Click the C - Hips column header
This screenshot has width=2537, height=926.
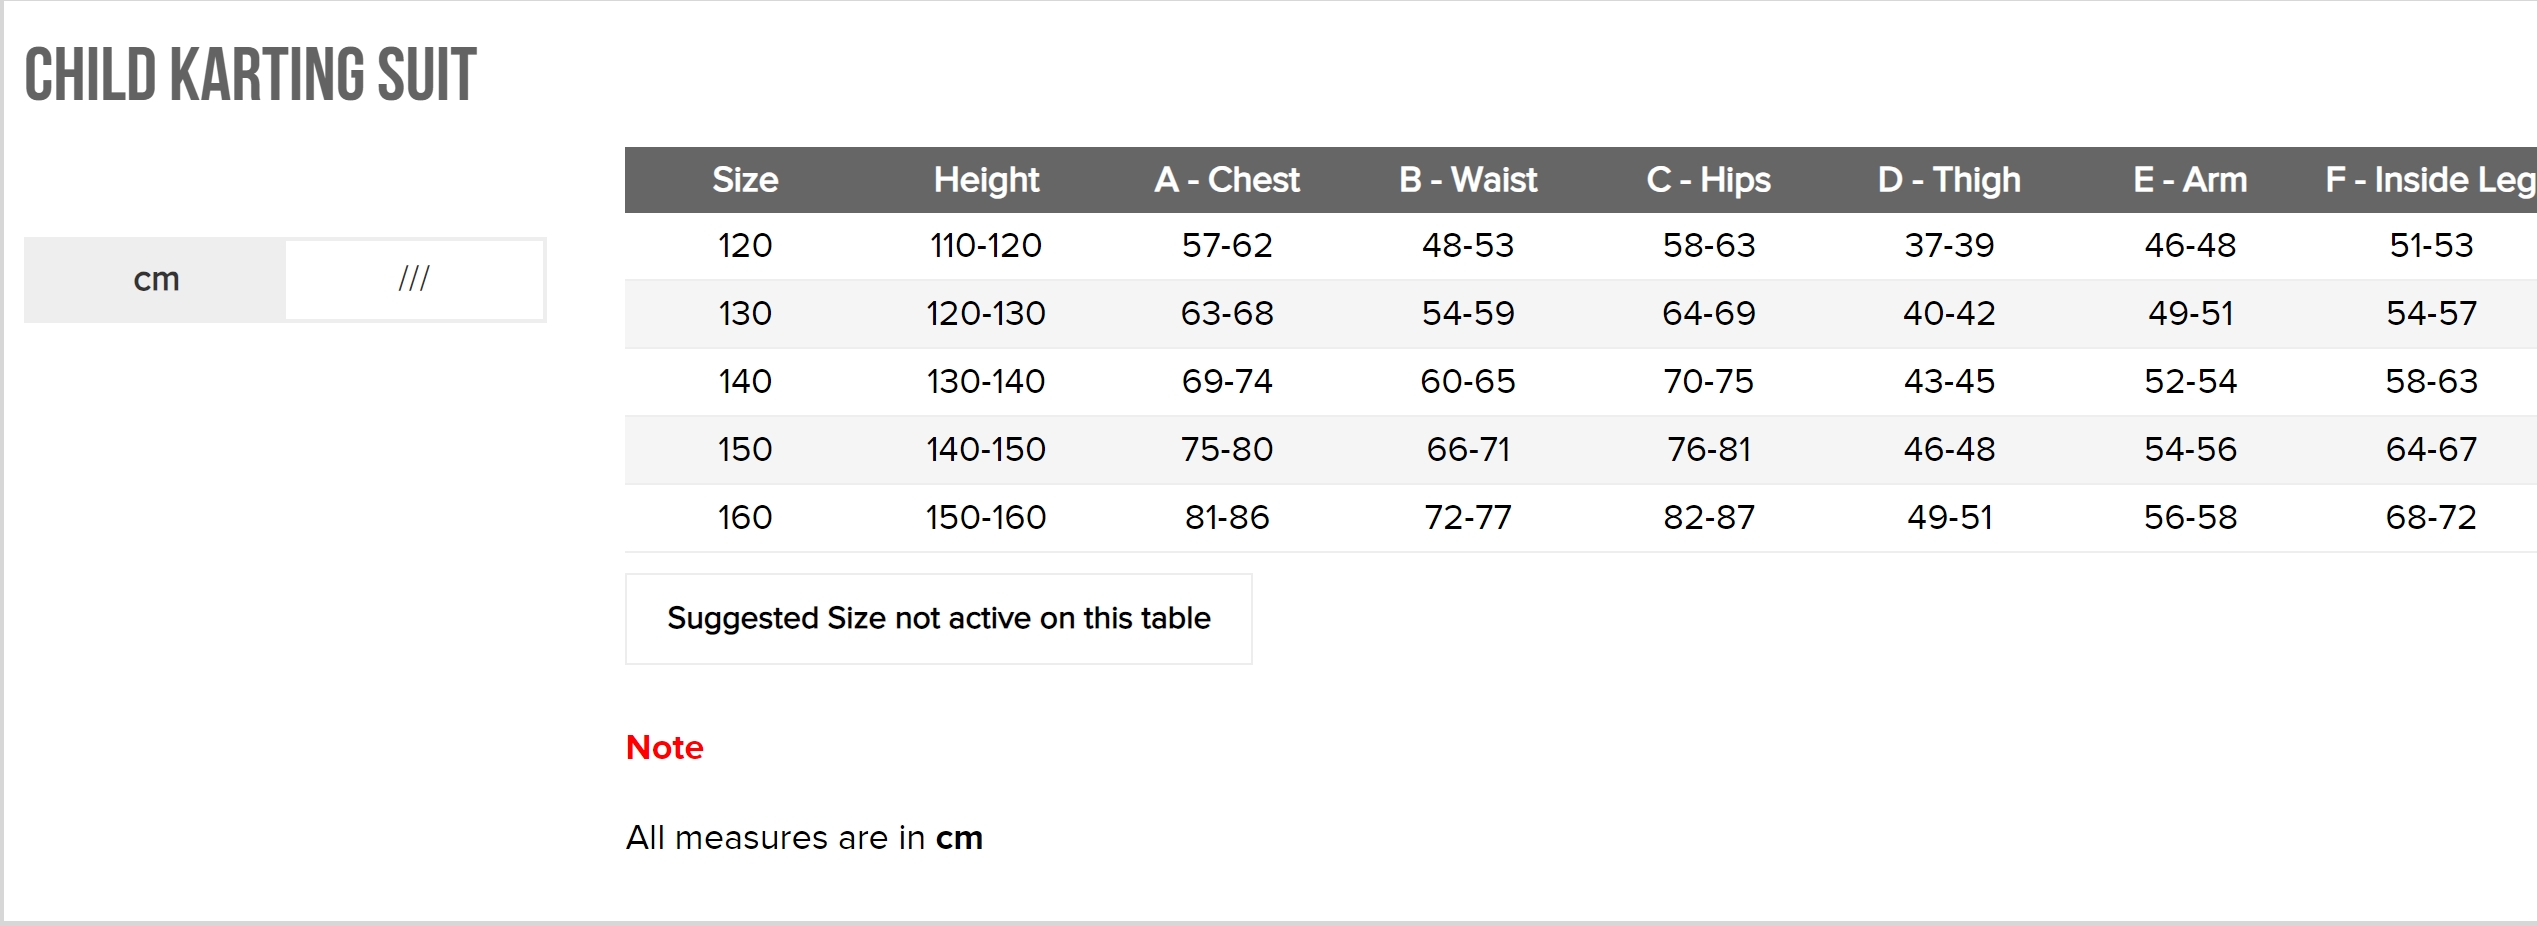(1708, 180)
